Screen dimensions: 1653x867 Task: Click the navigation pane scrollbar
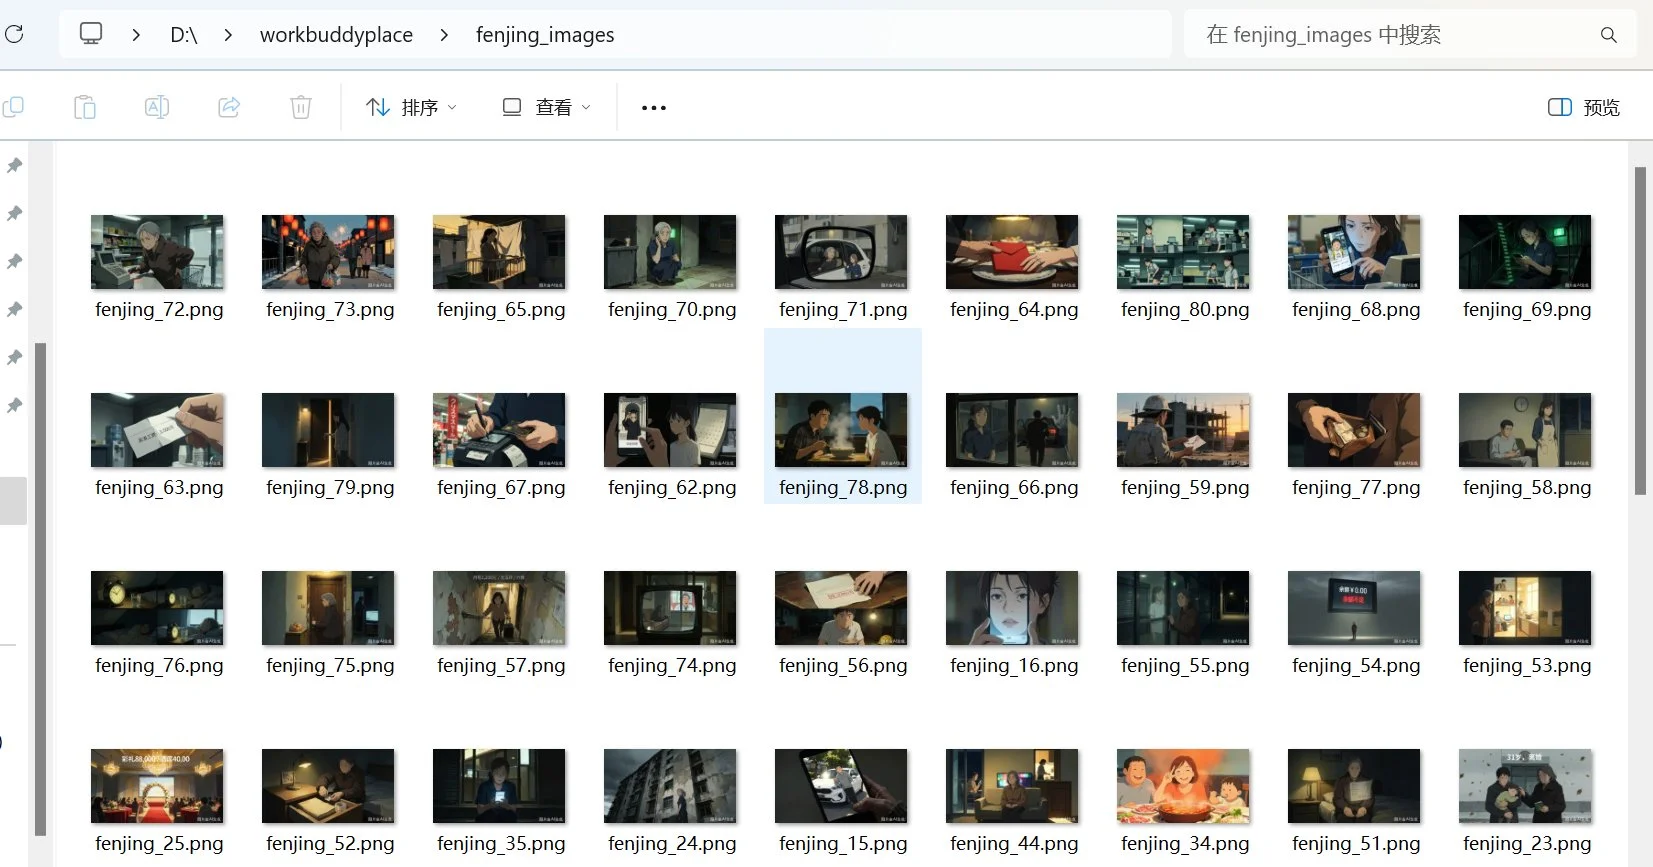pos(40,588)
